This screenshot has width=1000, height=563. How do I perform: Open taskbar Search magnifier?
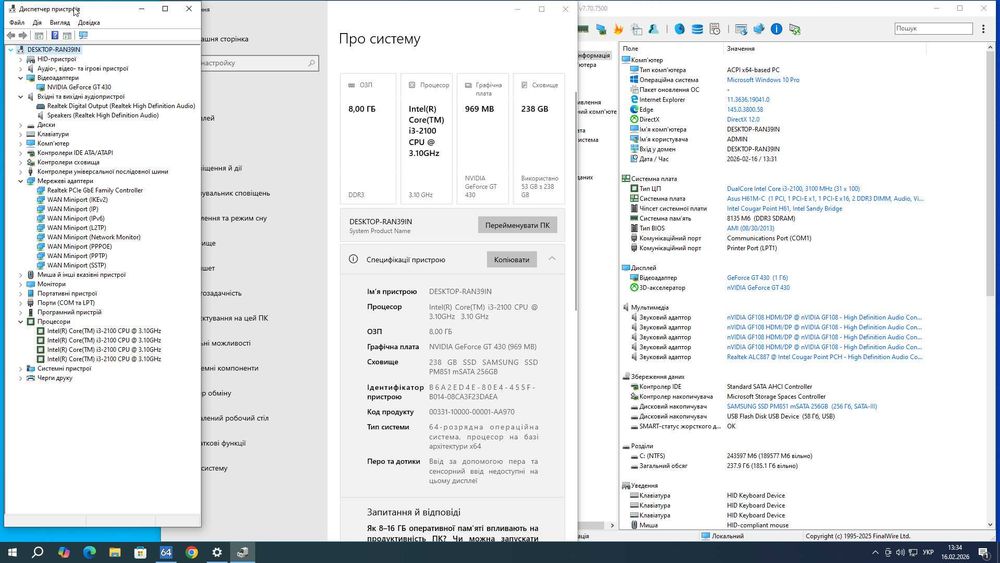point(38,552)
